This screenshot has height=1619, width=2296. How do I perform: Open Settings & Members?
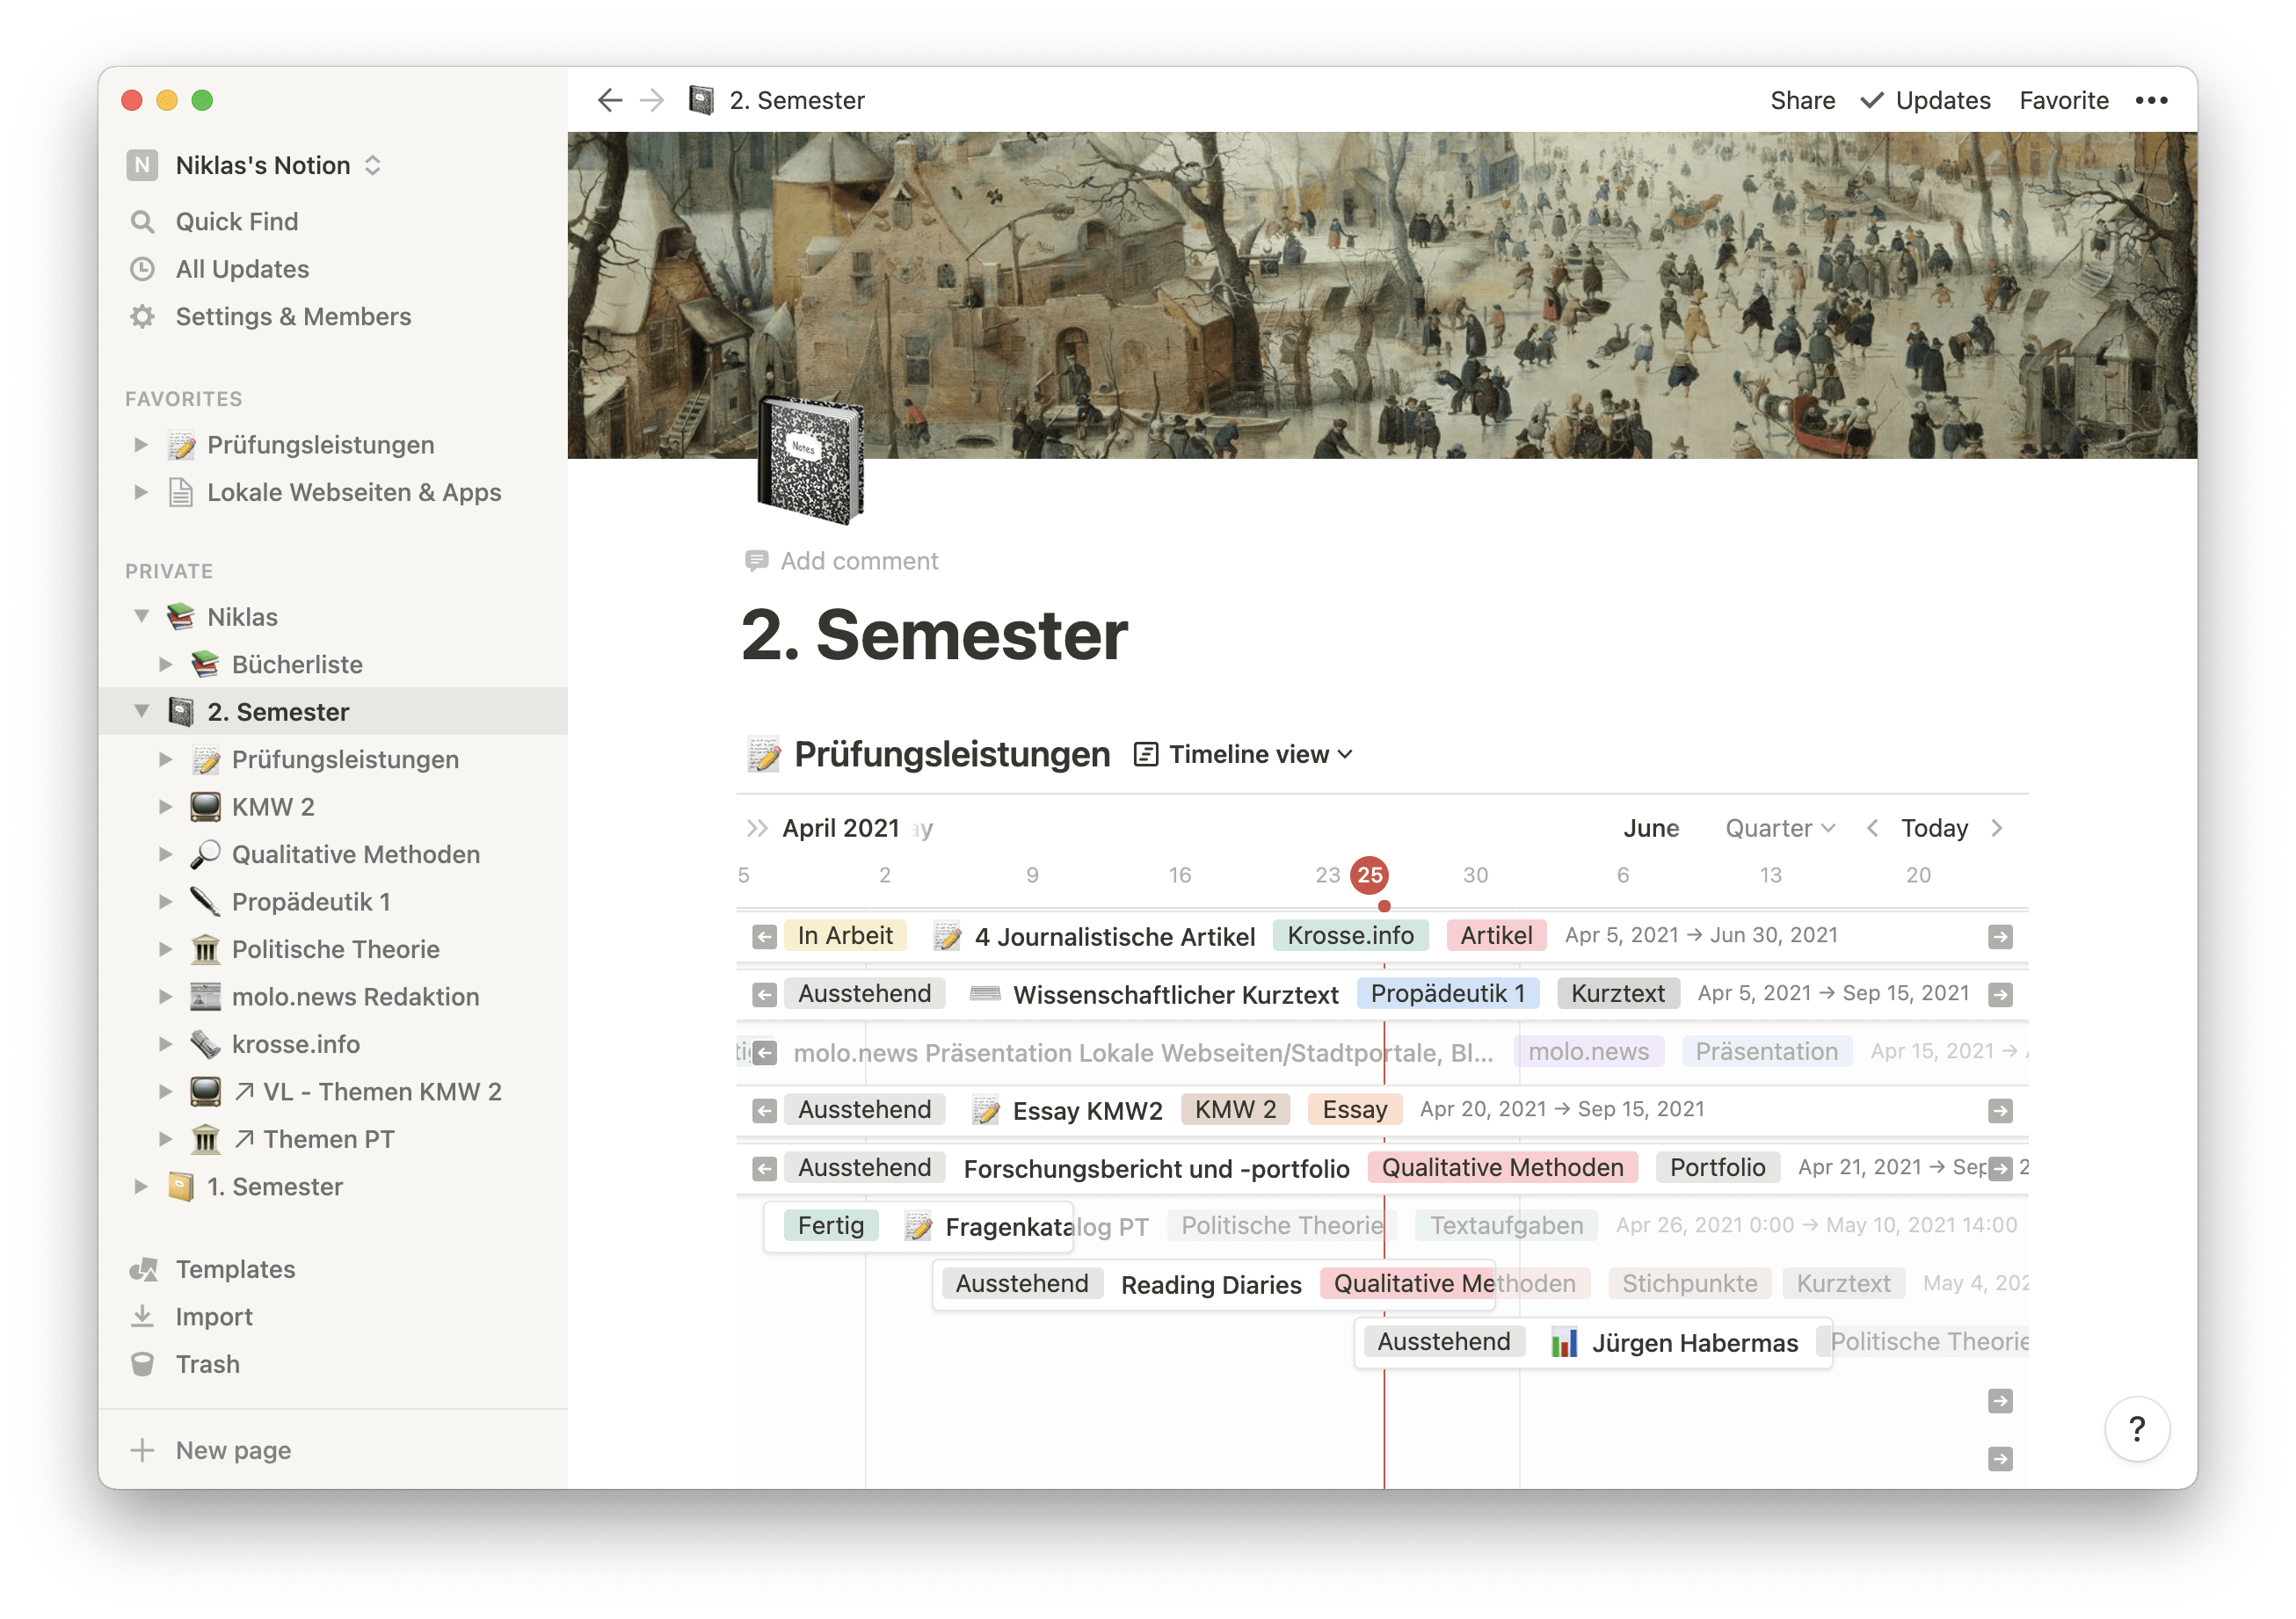coord(293,317)
